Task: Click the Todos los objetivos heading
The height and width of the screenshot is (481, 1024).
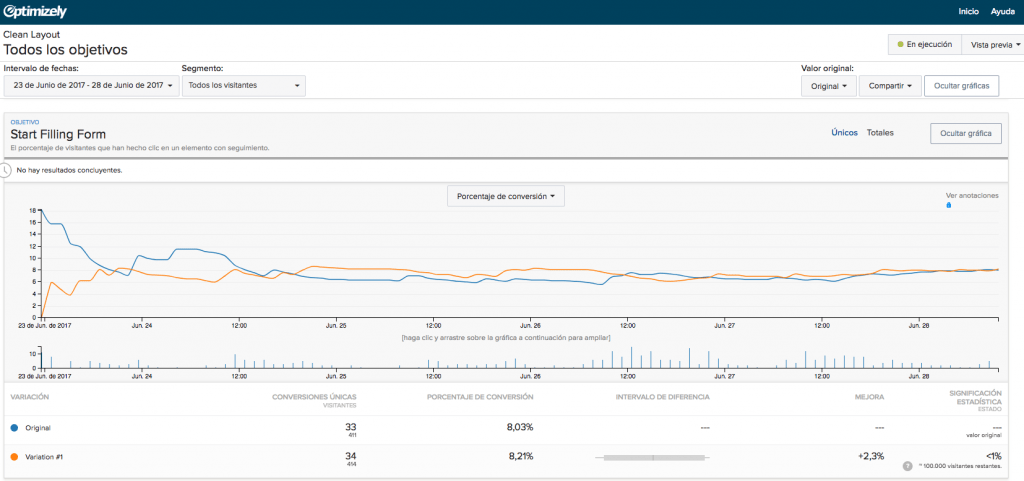Action: click(65, 50)
